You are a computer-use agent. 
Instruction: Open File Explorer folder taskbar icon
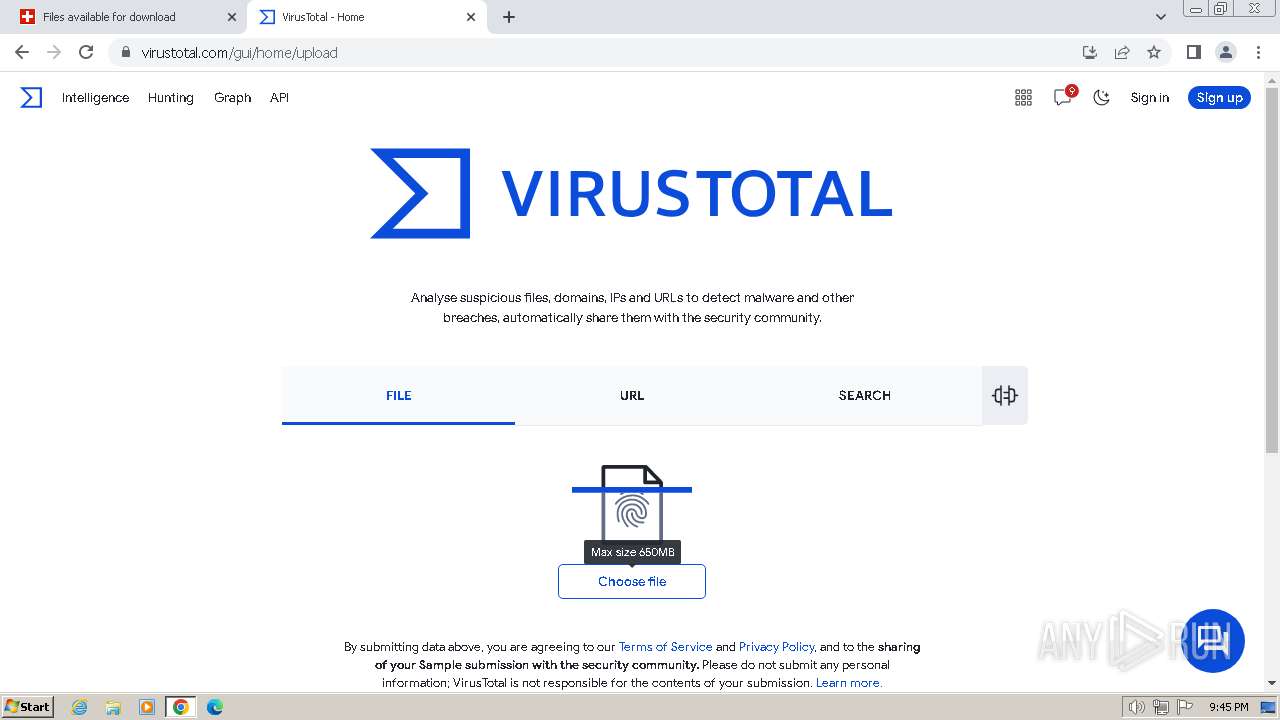click(x=113, y=707)
